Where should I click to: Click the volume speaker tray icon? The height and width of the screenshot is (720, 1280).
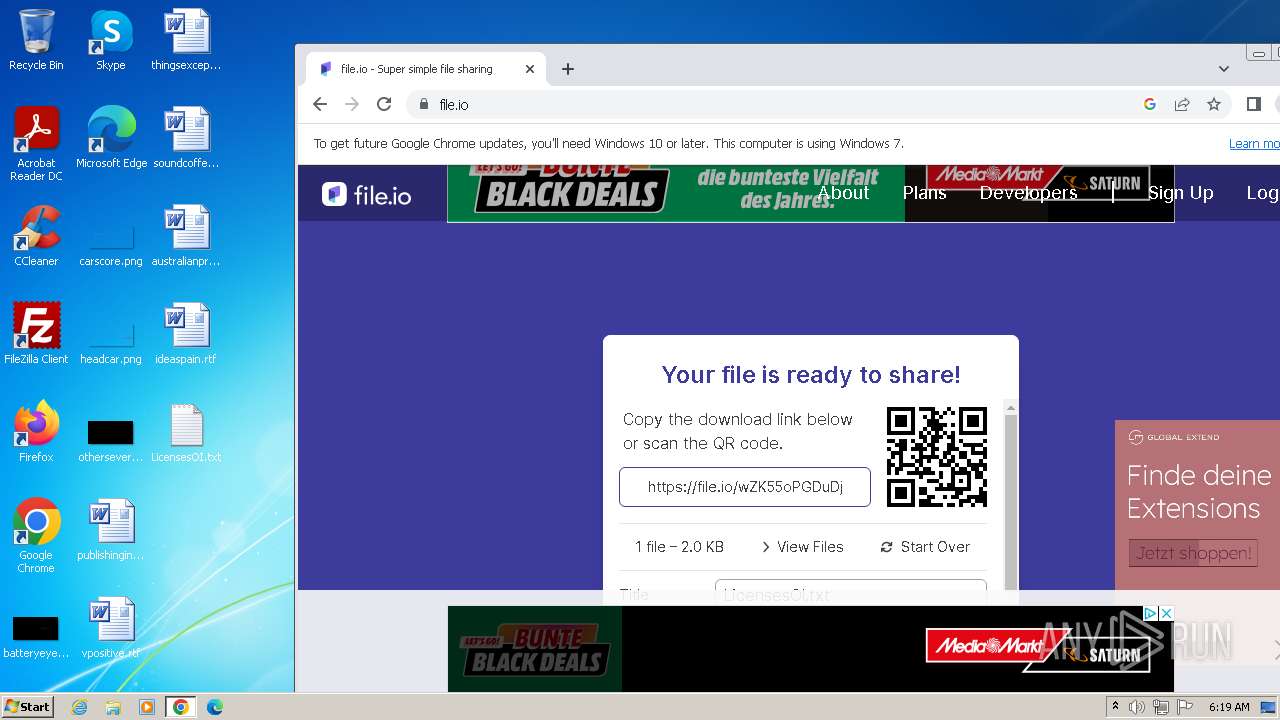coord(1137,707)
